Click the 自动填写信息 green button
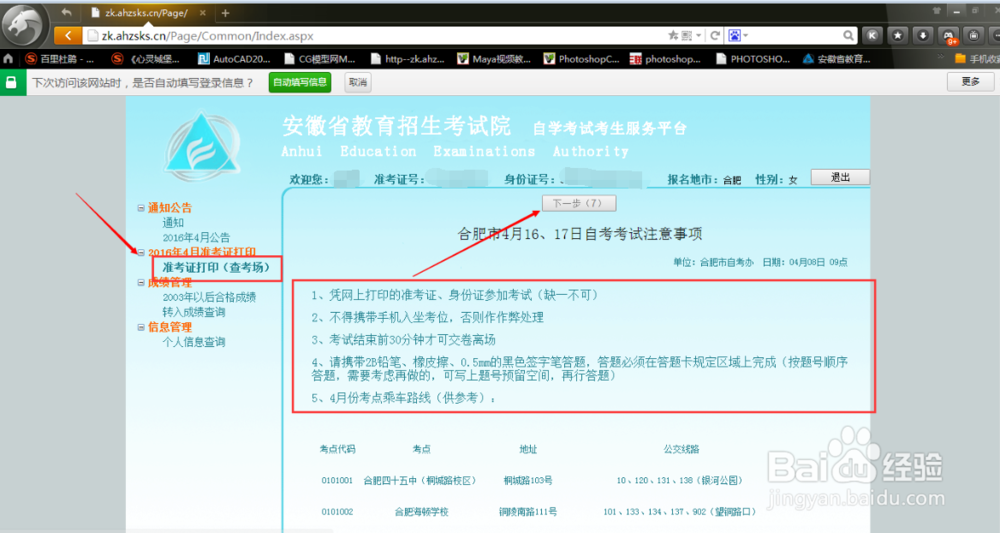The image size is (1000, 533). [x=300, y=82]
